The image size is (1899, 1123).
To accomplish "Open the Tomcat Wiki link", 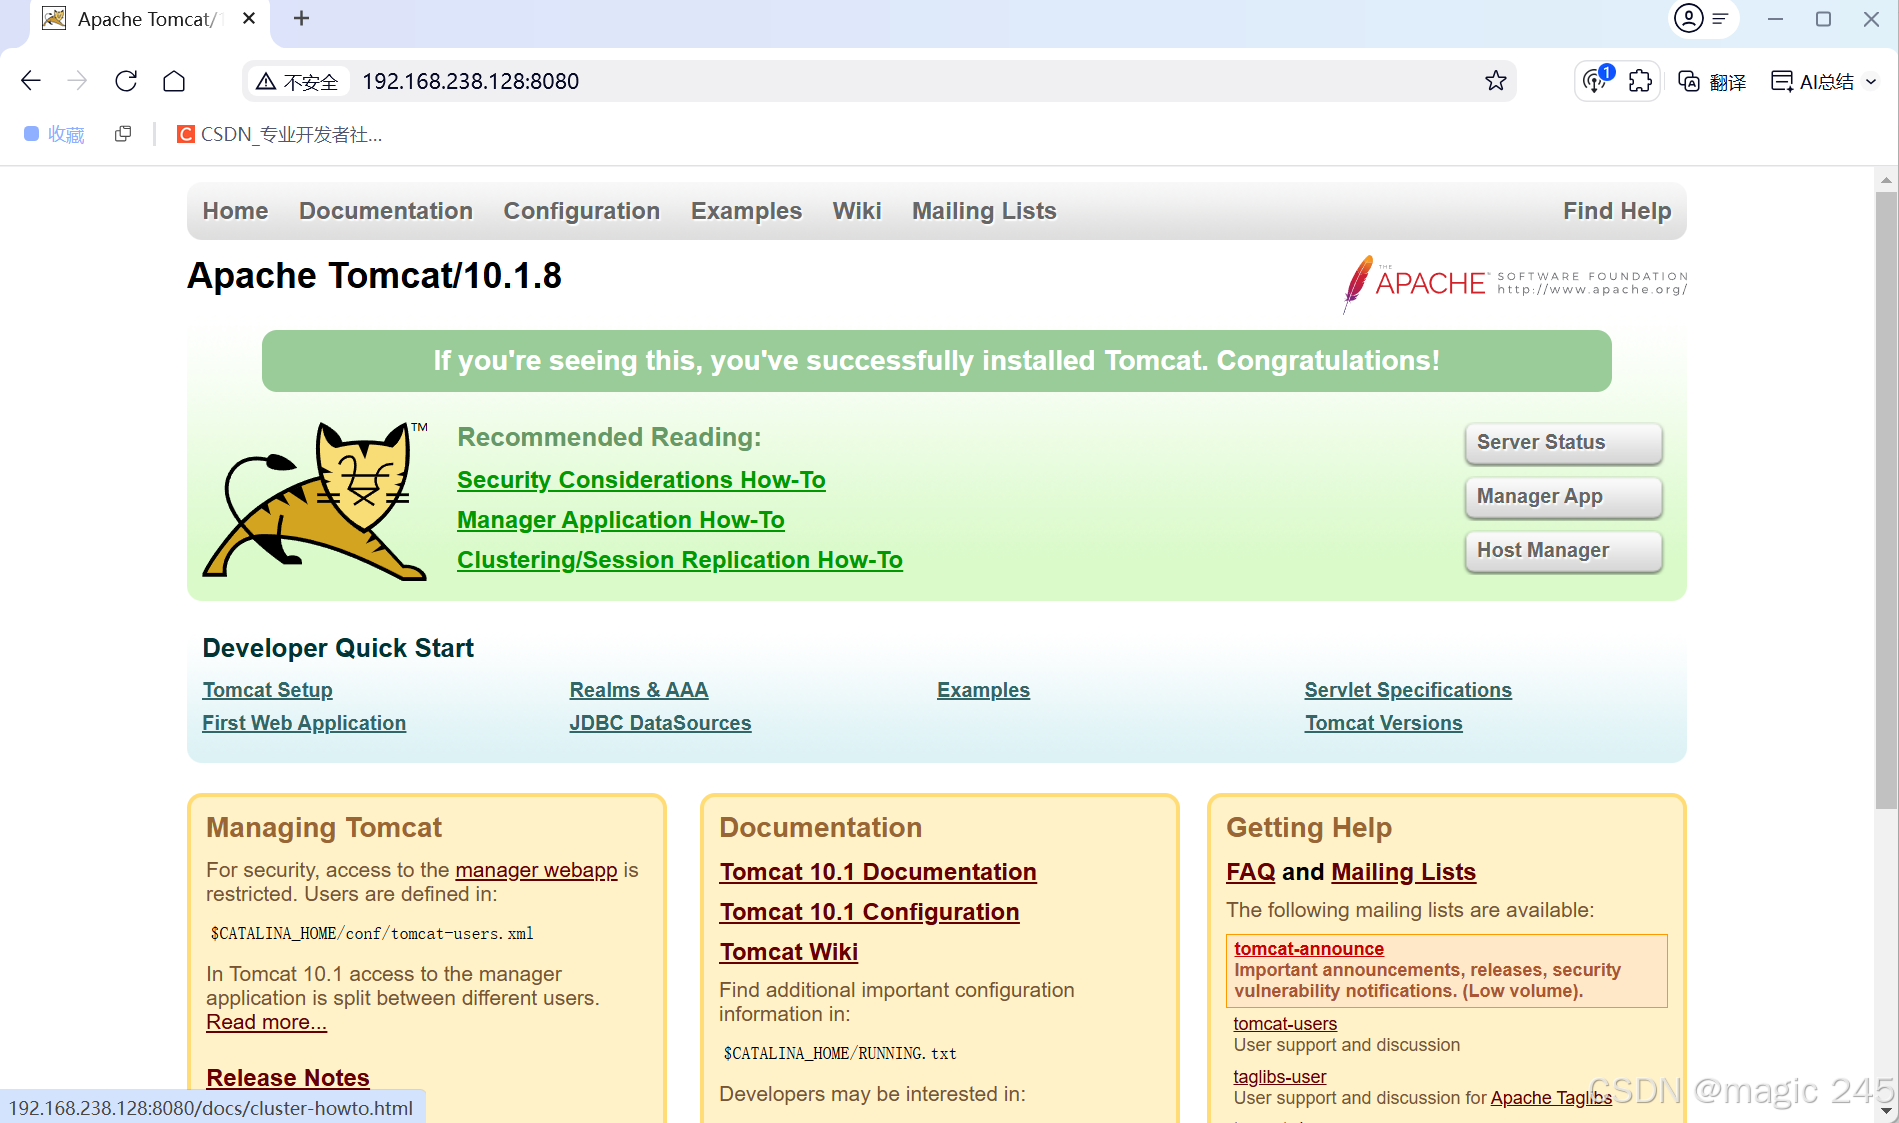I will (789, 952).
